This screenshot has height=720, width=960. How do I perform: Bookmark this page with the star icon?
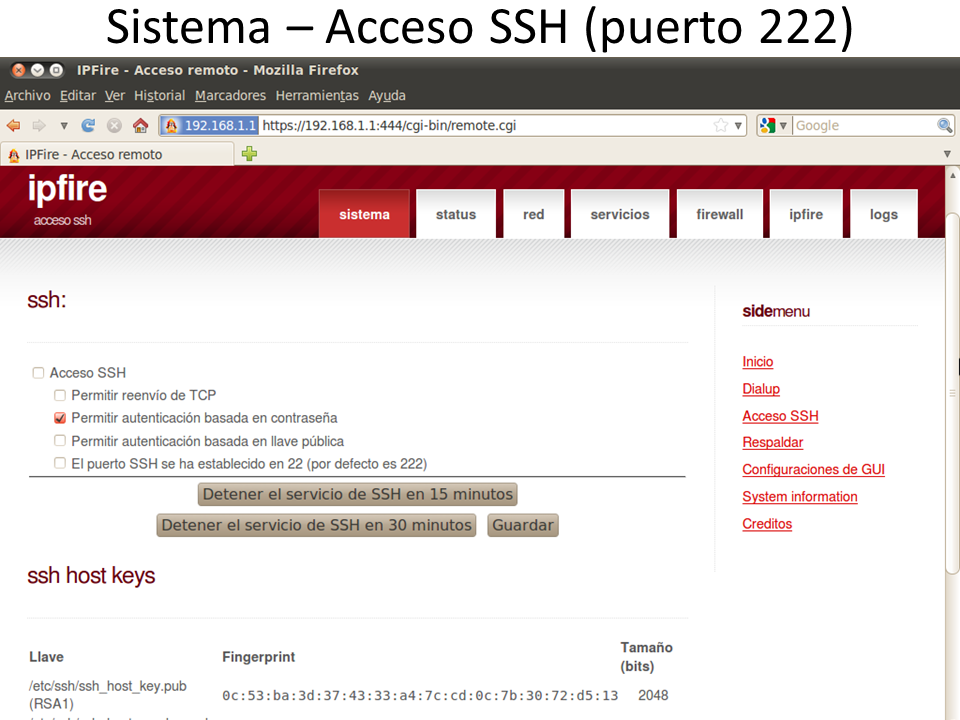tap(720, 126)
